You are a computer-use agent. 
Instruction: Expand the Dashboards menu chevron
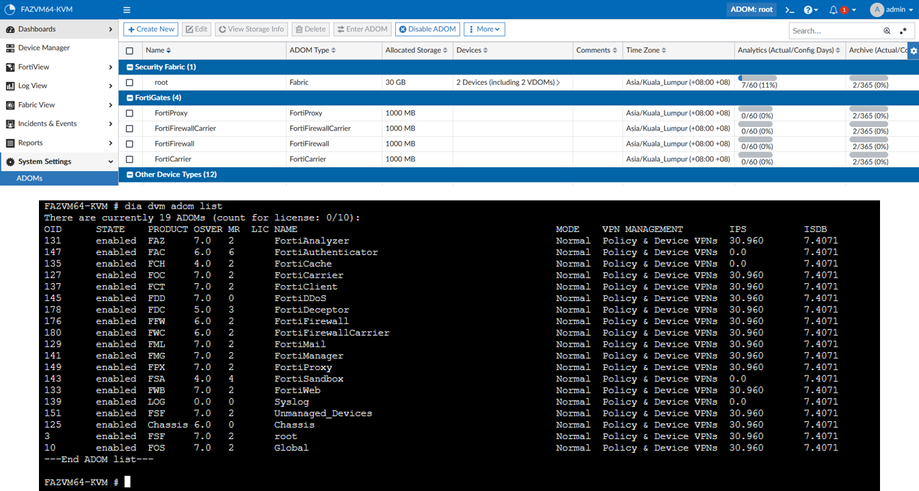111,29
